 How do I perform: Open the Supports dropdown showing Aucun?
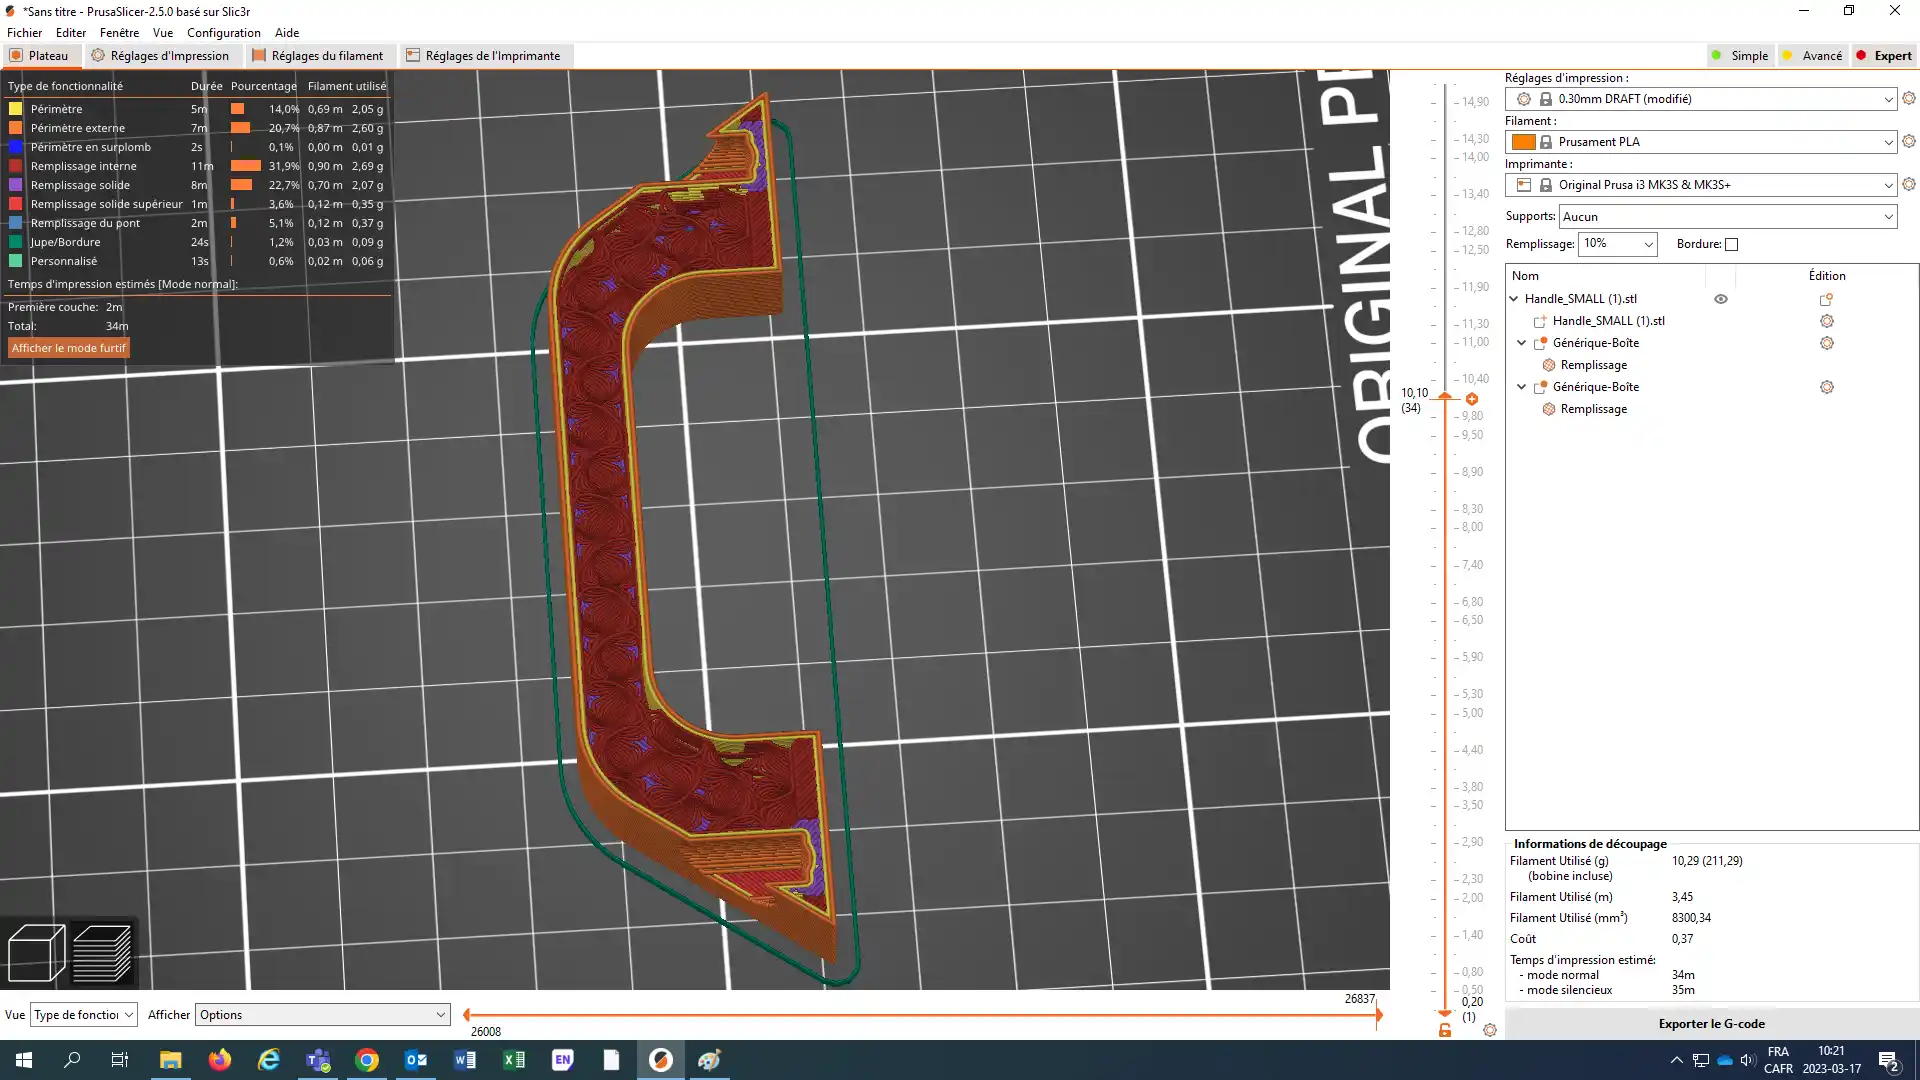click(1728, 217)
